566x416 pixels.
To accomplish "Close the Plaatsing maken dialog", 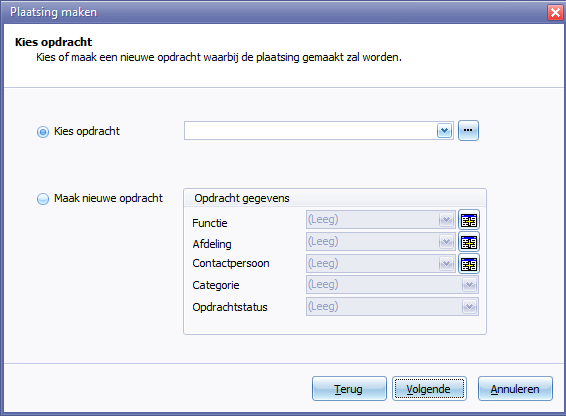I will click(555, 13).
